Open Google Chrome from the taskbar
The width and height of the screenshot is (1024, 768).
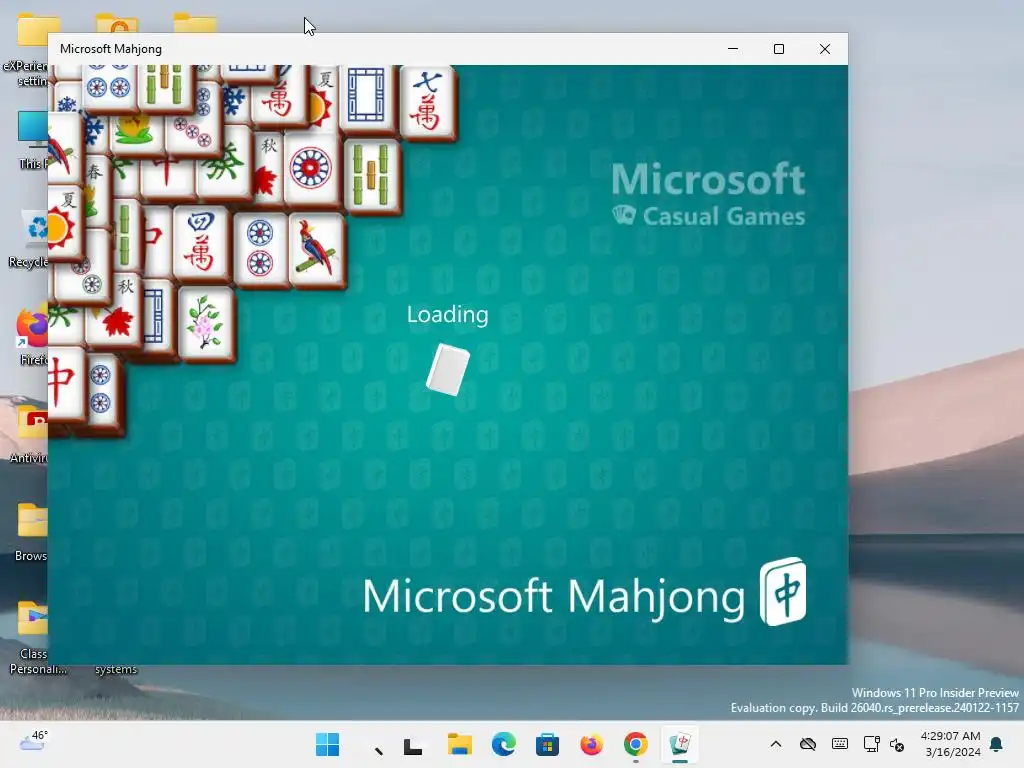(635, 744)
